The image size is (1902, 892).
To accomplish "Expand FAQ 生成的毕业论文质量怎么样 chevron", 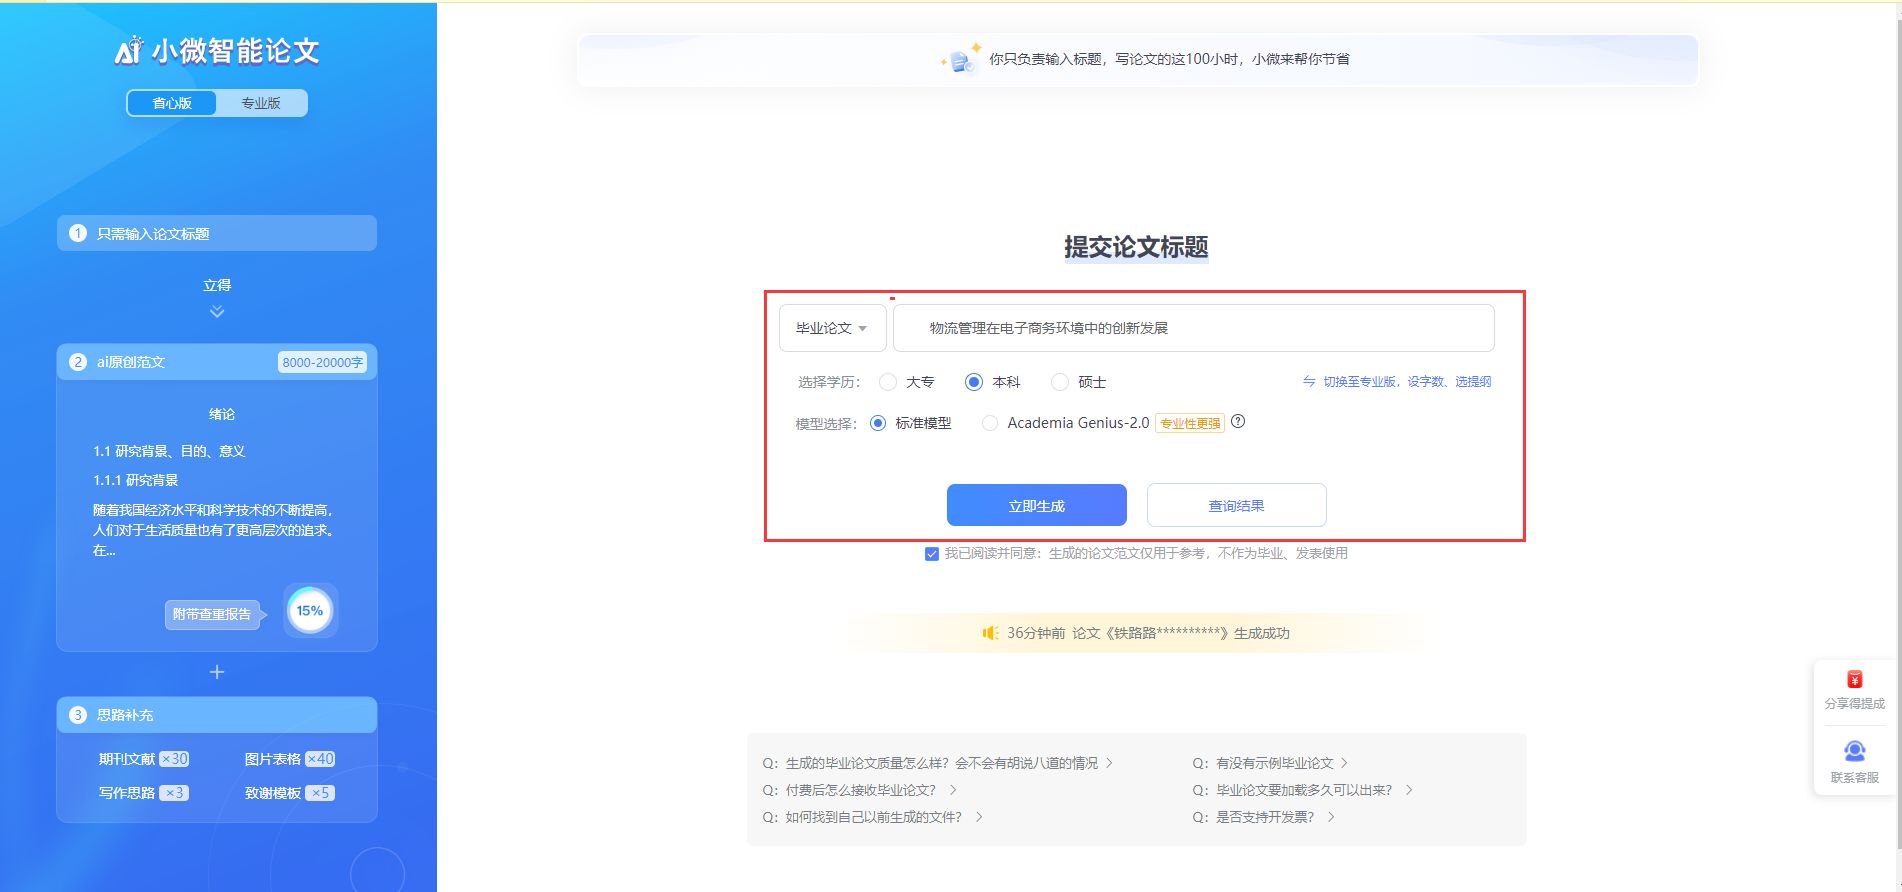I will 1109,763.
